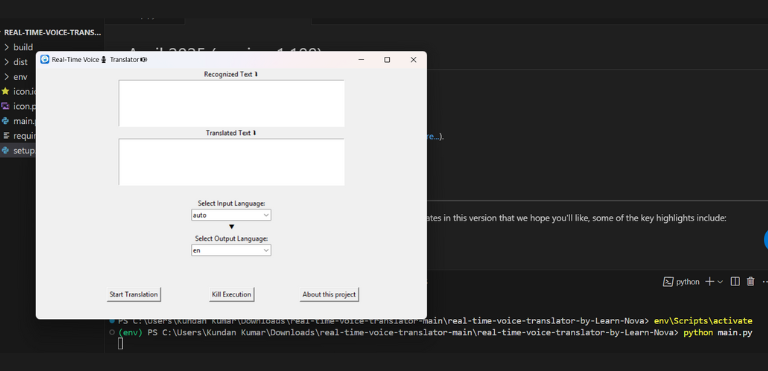Click inside the Translated Text box
The image size is (768, 371).
click(231, 162)
